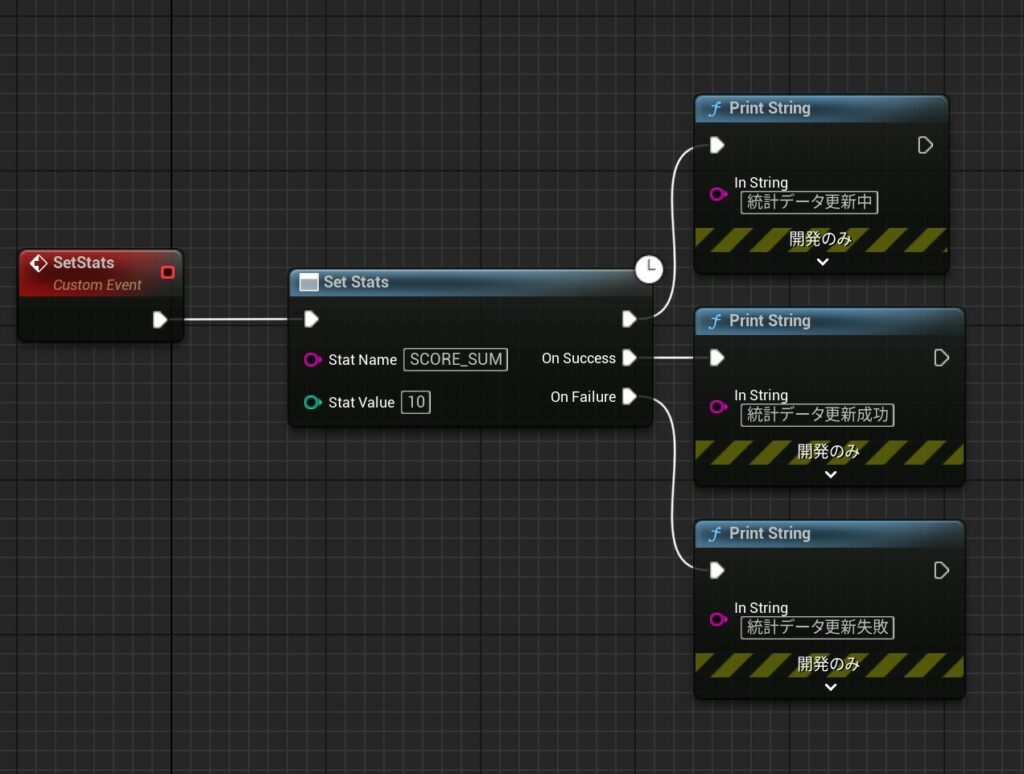Image resolution: width=1024 pixels, height=774 pixels.
Task: Expand the middle Print String node options
Action: 830,474
